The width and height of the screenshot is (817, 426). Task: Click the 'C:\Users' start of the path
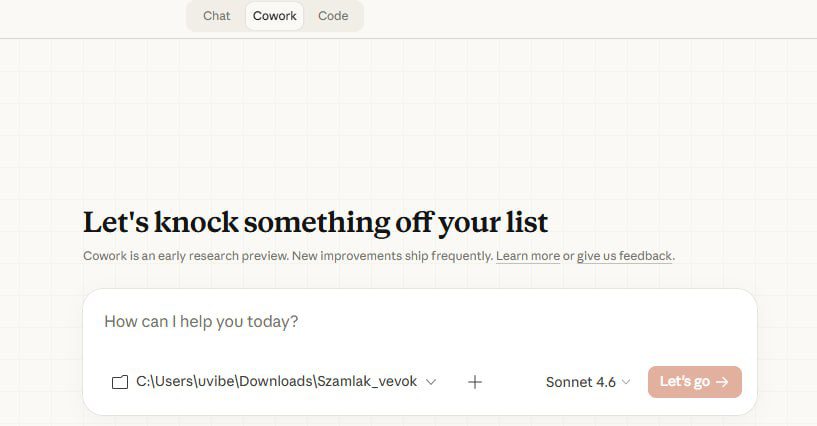click(x=160, y=382)
